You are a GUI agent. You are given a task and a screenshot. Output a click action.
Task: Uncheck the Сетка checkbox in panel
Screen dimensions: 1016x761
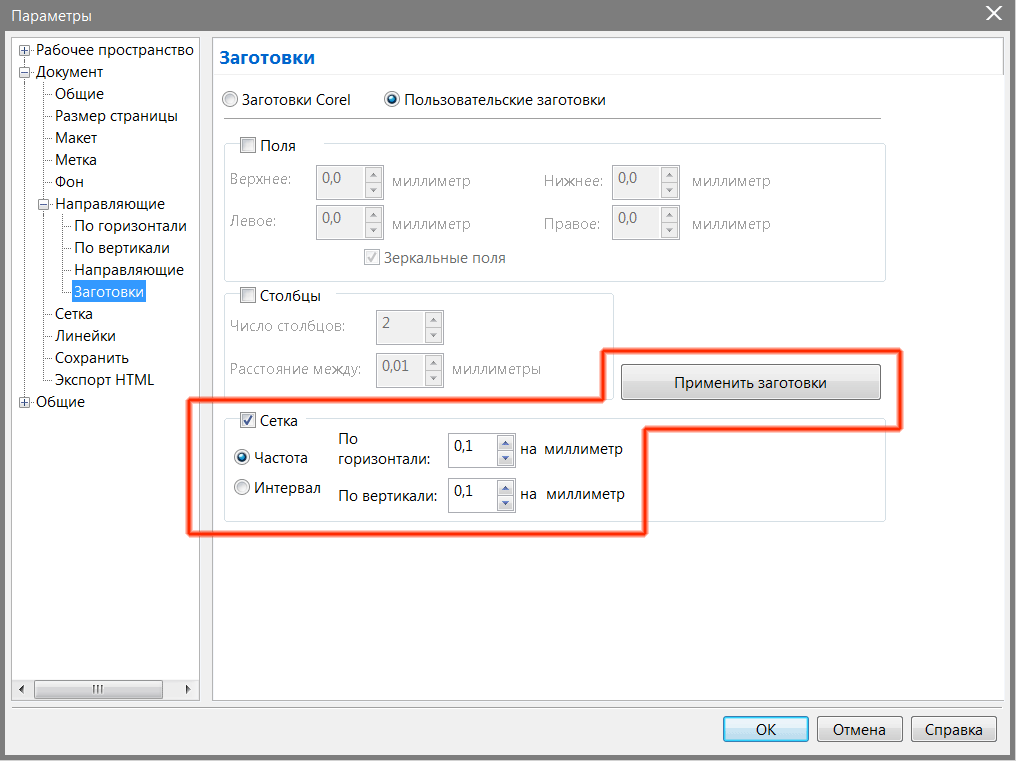[x=248, y=421]
